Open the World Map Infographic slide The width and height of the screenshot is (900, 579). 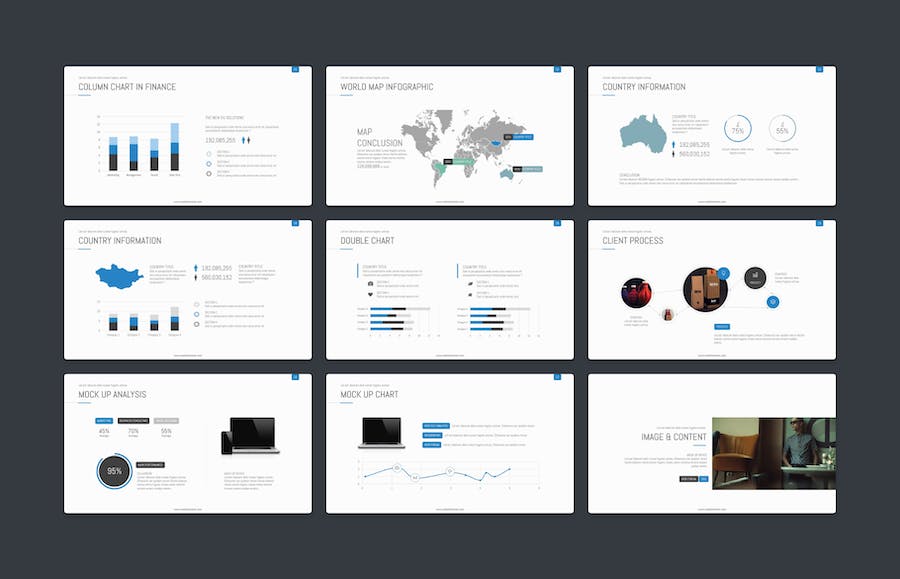(450, 136)
